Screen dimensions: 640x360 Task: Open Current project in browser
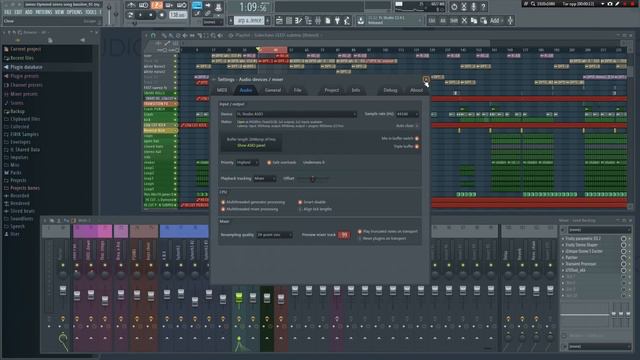click(x=25, y=49)
